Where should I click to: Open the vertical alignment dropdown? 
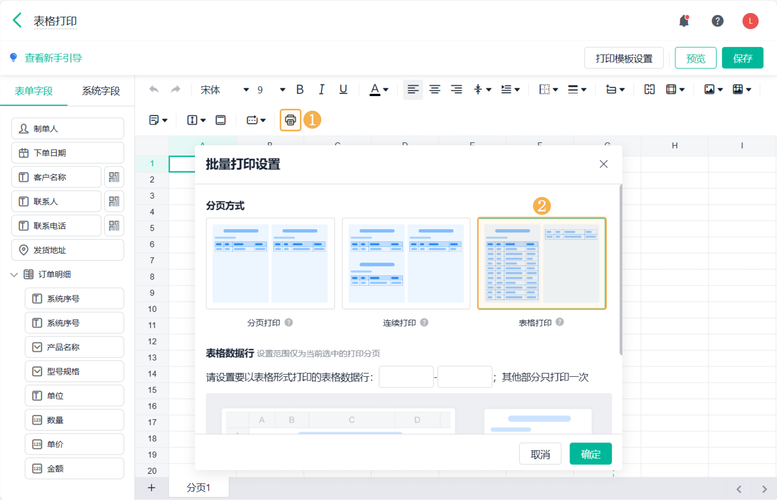[x=482, y=89]
